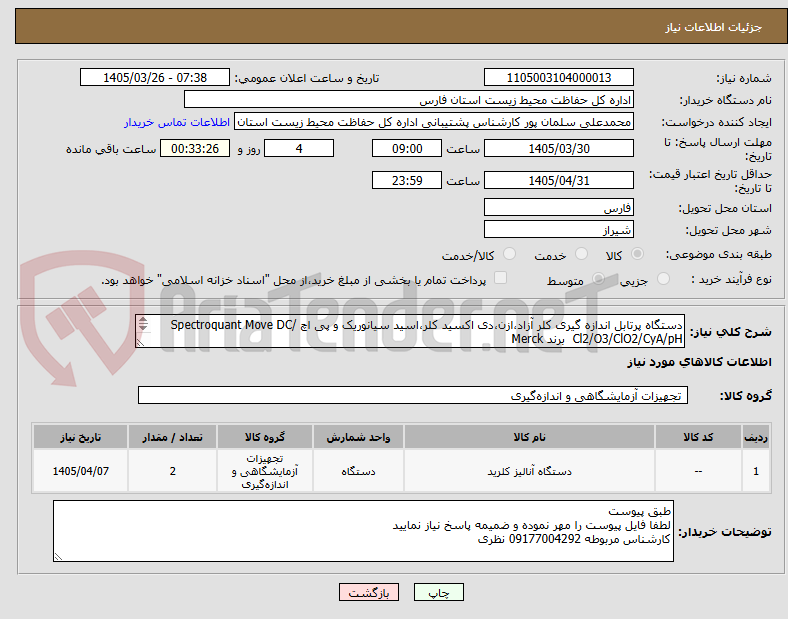The height and width of the screenshot is (619, 788).
Task: Toggle the Islamic treasury bonds payment checkbox
Action: click(x=501, y=278)
